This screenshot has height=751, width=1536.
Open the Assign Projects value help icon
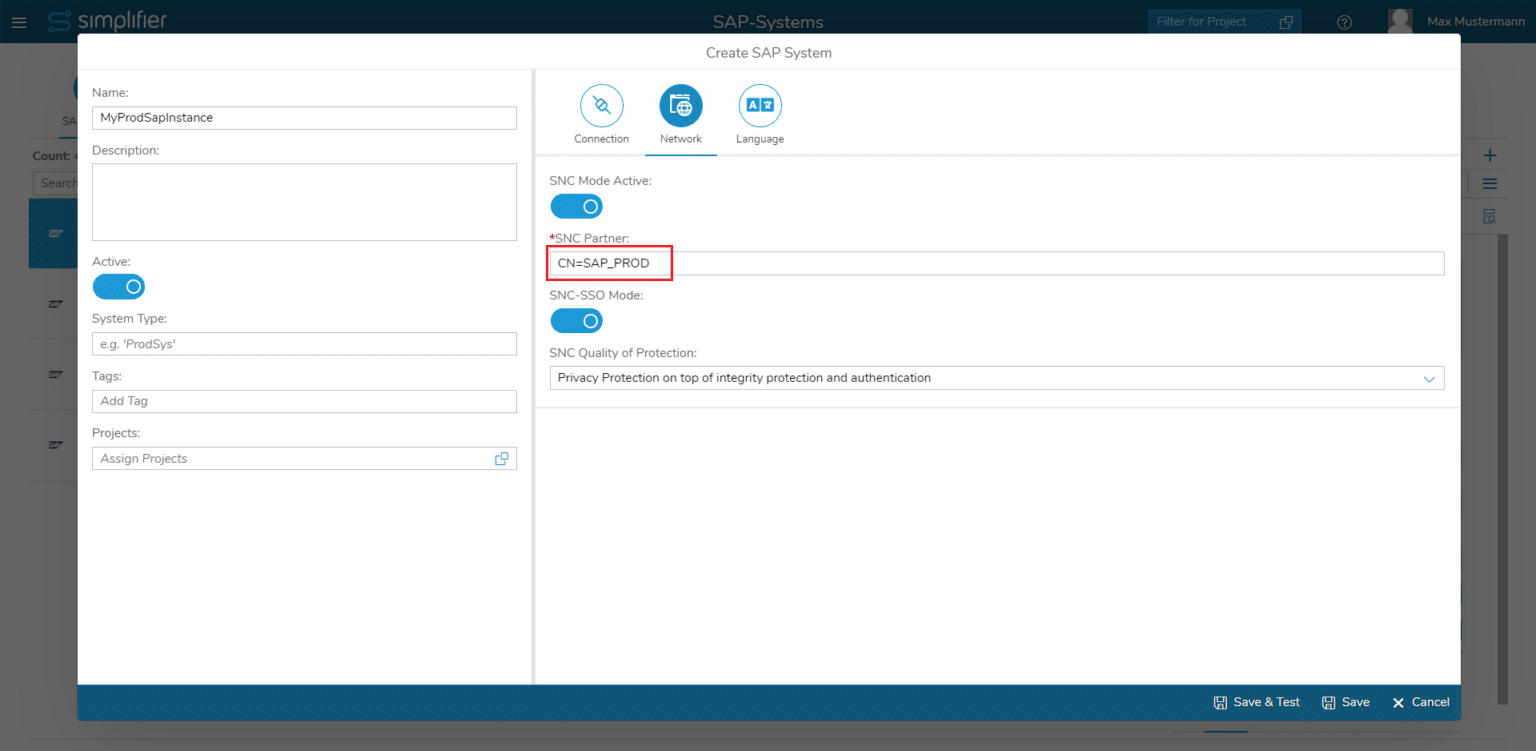click(x=502, y=457)
